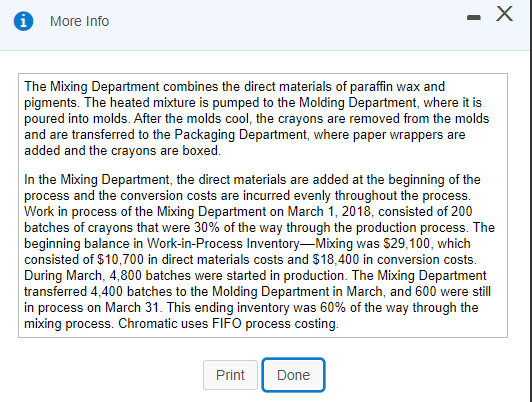Click the $10,700 direct materials figure
The width and height of the screenshot is (532, 402).
(x=120, y=260)
